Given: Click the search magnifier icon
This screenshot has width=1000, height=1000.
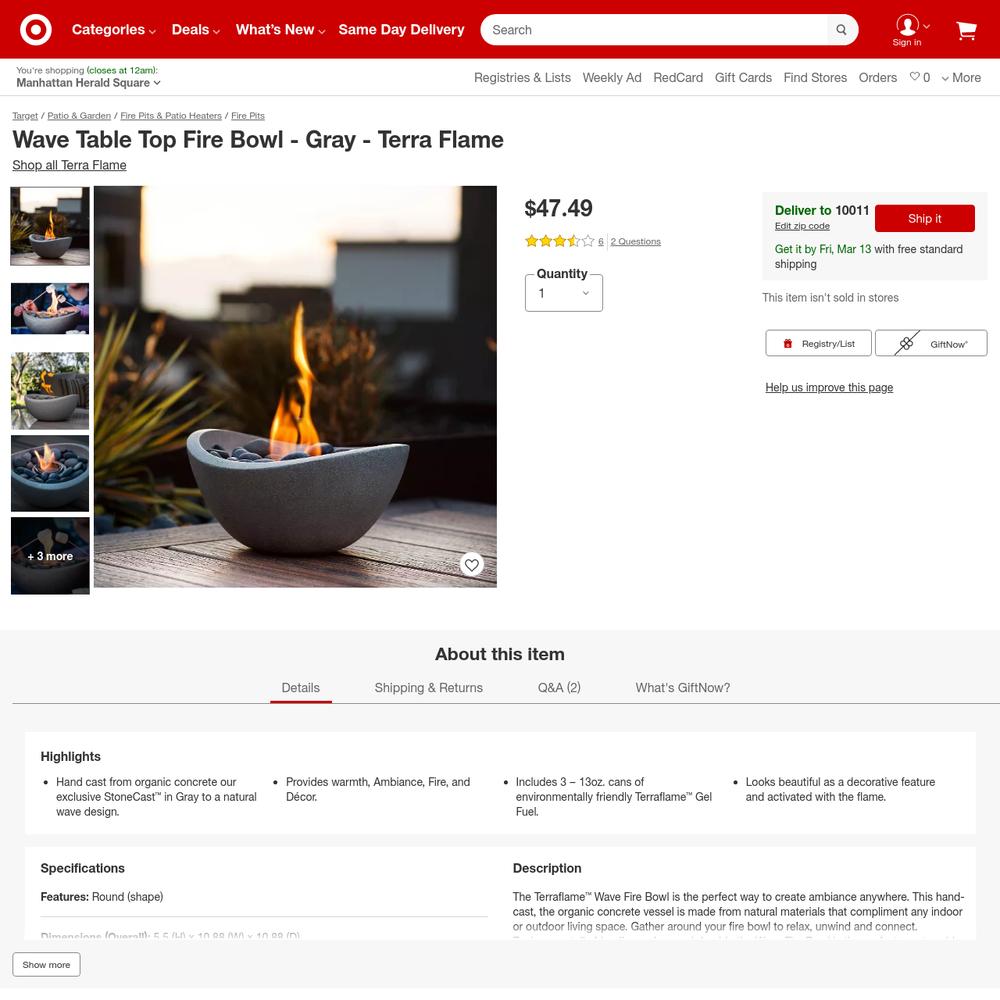Looking at the screenshot, I should 841,29.
